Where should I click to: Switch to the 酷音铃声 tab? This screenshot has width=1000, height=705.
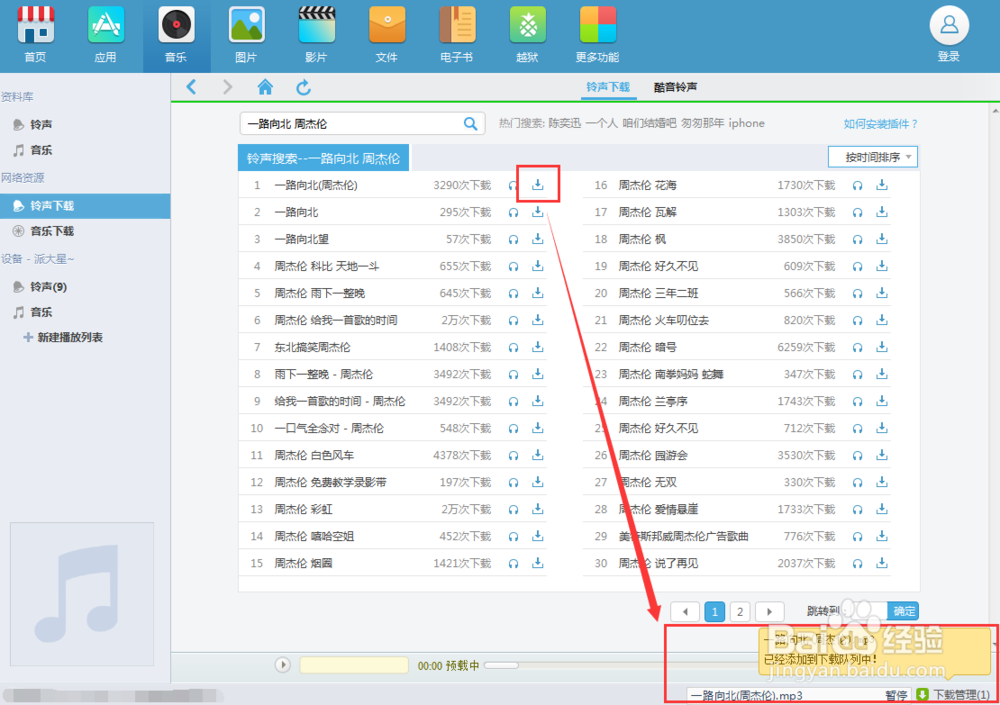click(x=675, y=87)
